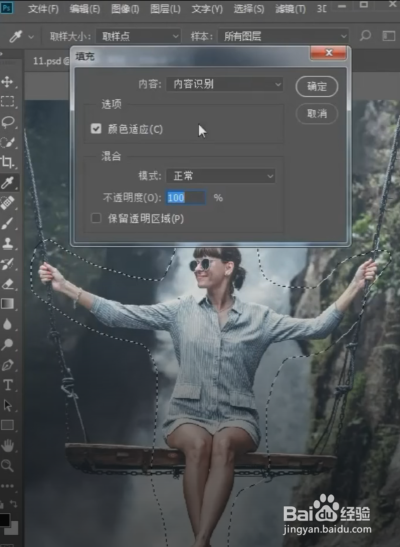
Task: Select the Crop tool
Action: [7, 162]
